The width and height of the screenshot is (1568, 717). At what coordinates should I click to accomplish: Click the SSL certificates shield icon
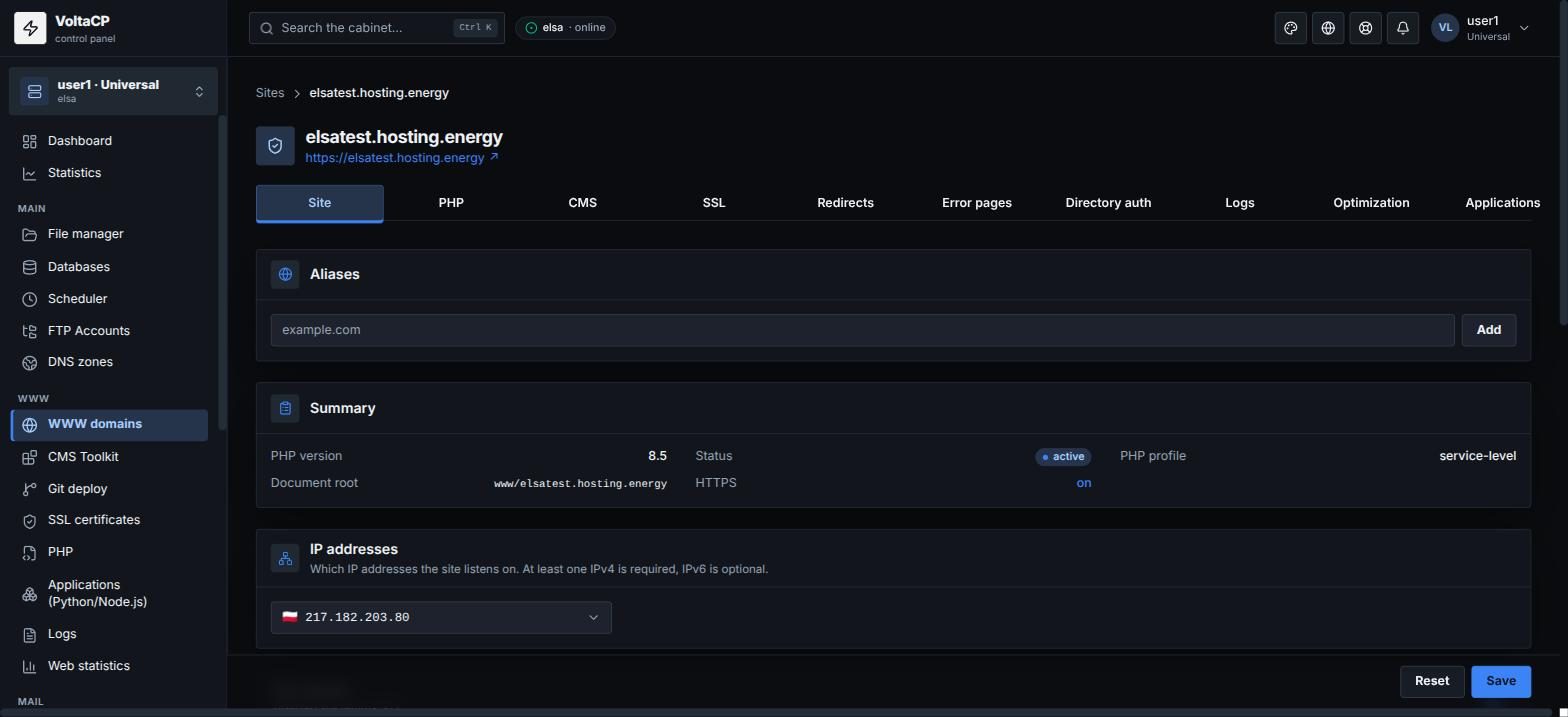pyautogui.click(x=30, y=520)
